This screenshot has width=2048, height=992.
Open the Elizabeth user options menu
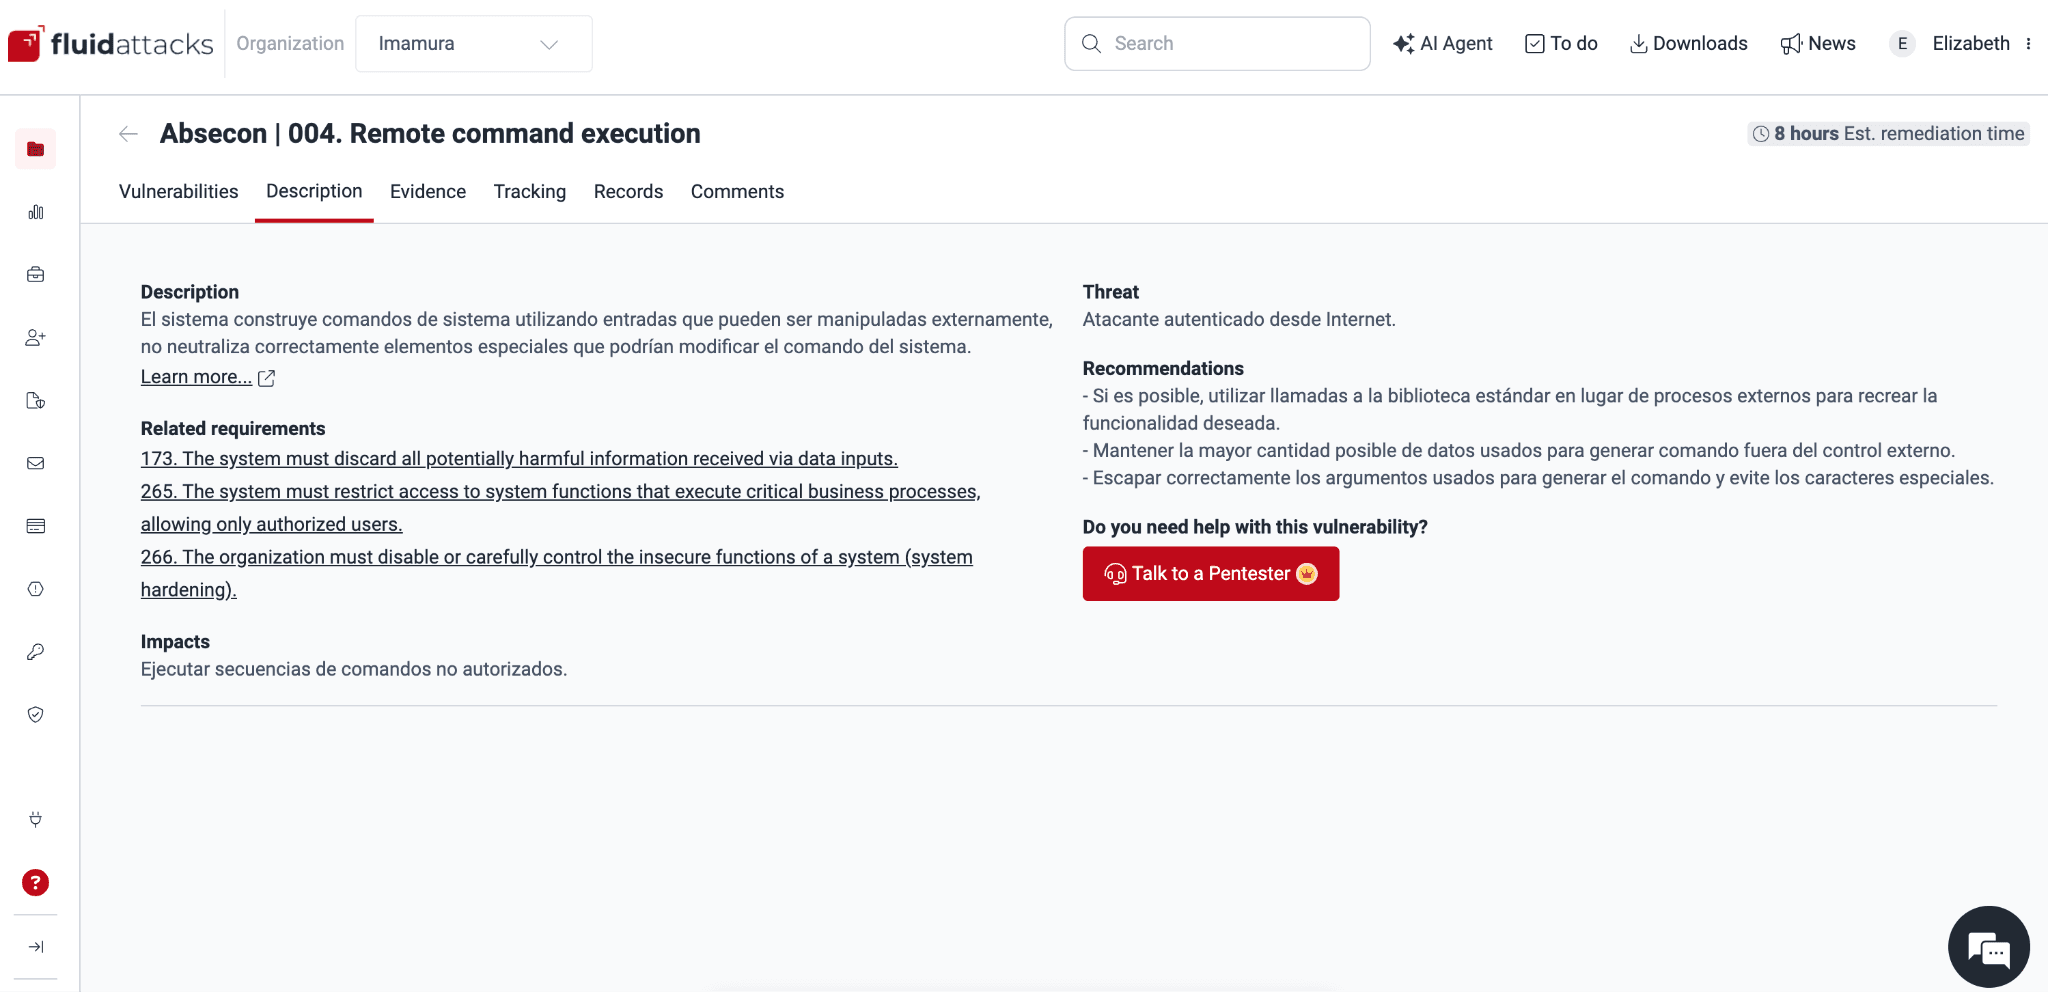click(2028, 44)
